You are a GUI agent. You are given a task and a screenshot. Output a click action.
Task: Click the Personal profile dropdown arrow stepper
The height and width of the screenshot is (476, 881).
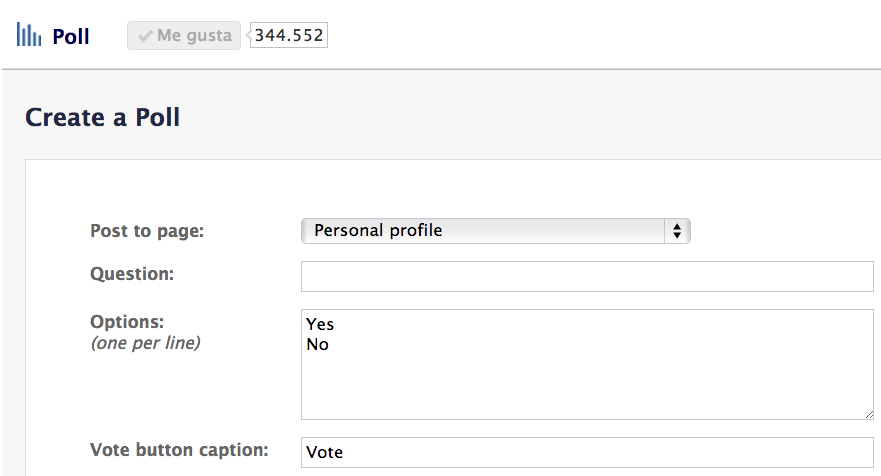point(677,231)
